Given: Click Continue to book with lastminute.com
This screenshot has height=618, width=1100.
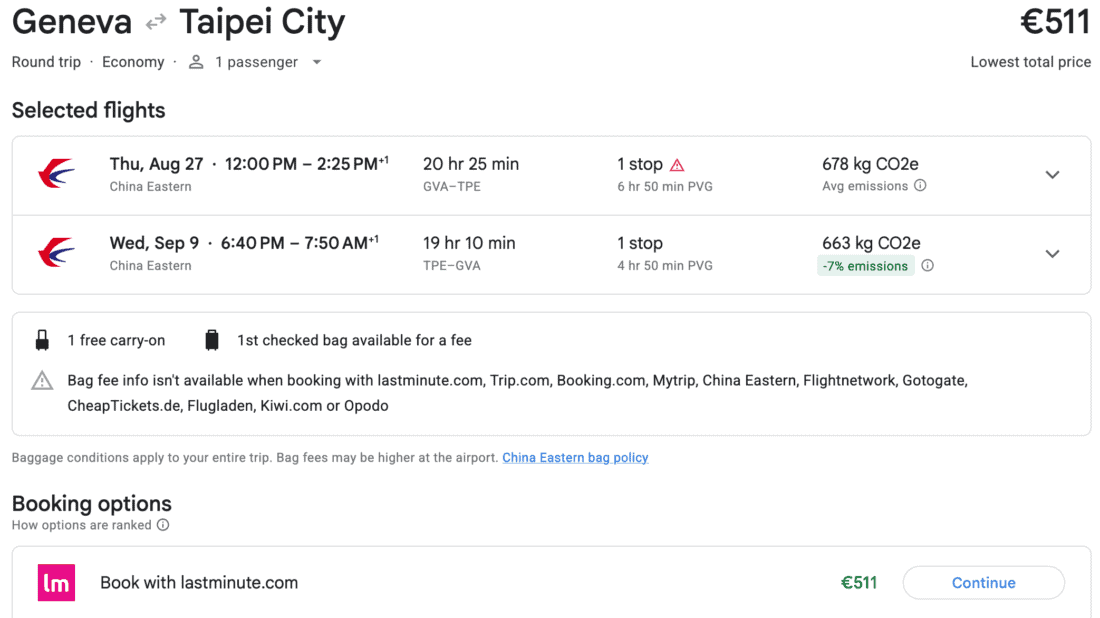Looking at the screenshot, I should pos(984,582).
